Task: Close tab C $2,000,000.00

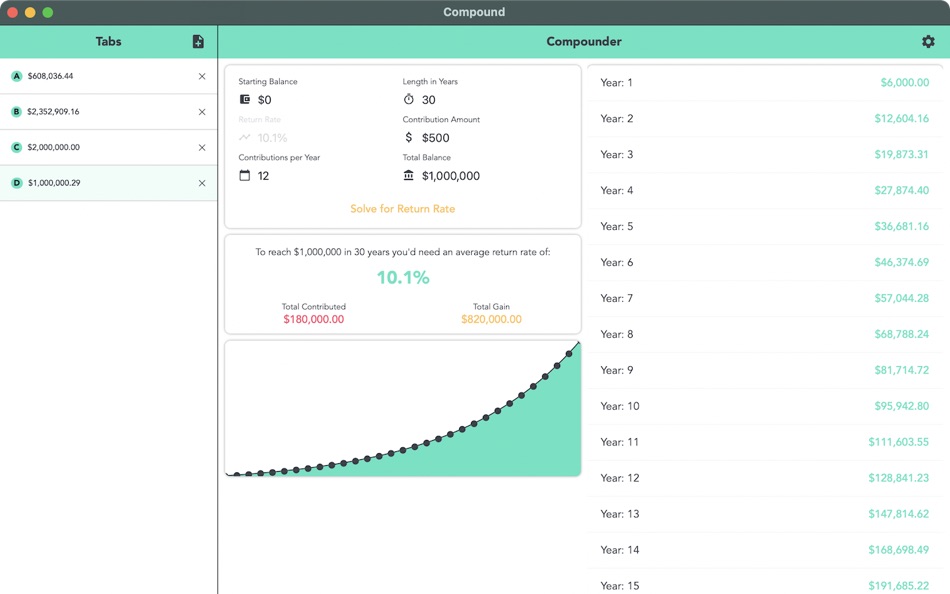Action: 202,147
